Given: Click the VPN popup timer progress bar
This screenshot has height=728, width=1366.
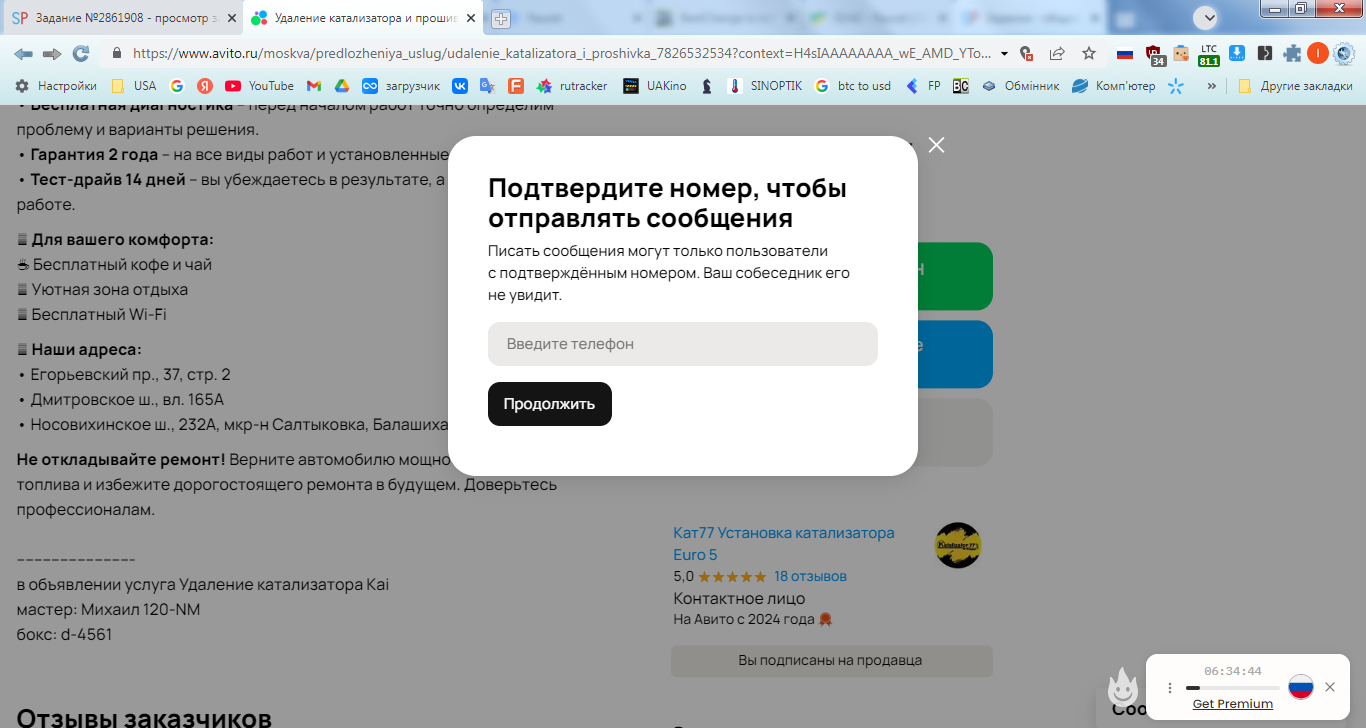Looking at the screenshot, I should pyautogui.click(x=1233, y=688).
